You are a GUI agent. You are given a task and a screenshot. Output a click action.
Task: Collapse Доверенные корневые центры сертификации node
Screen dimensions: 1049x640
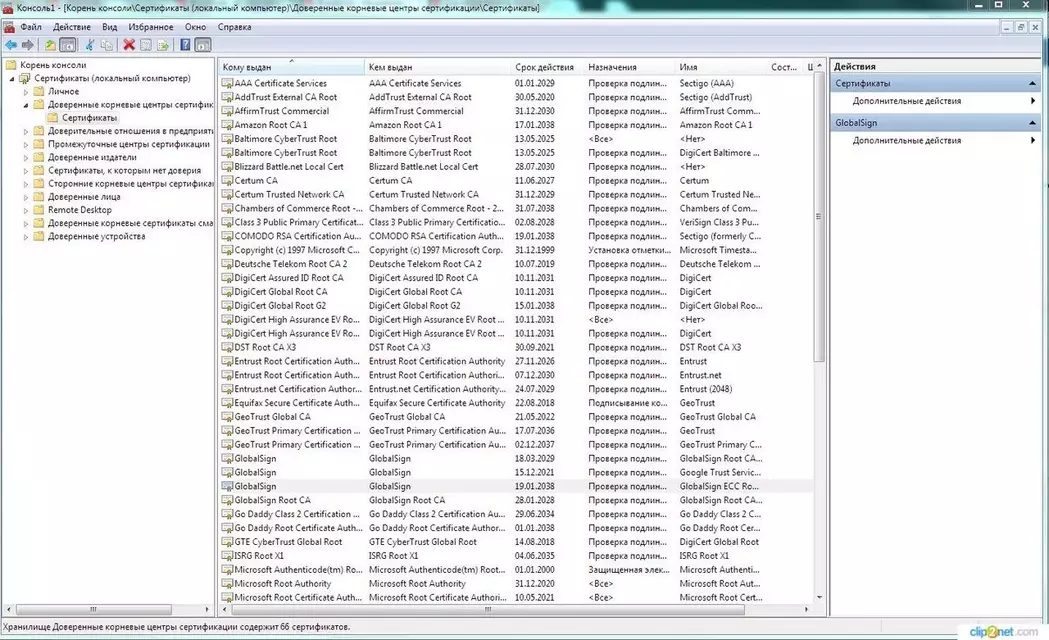[x=26, y=105]
